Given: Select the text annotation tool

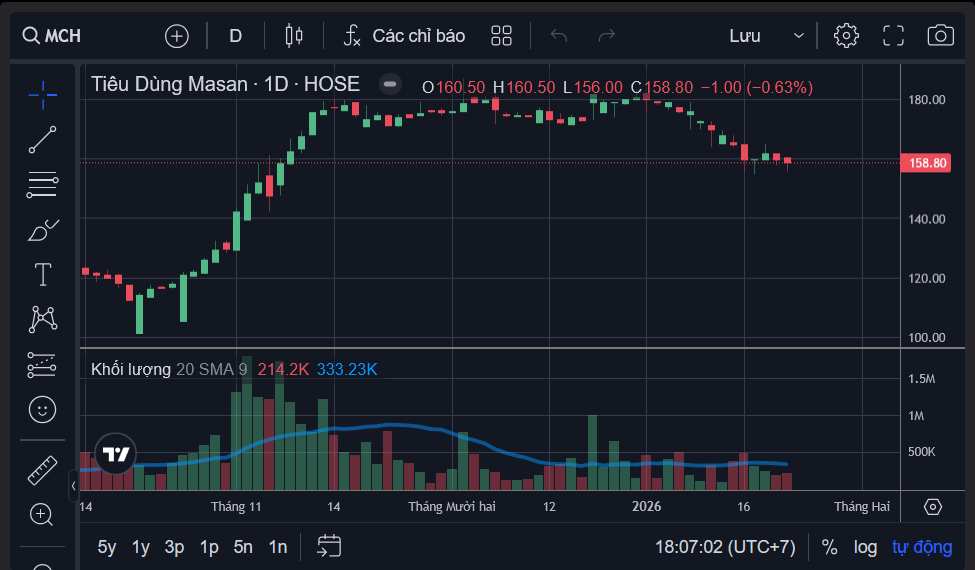Looking at the screenshot, I should (x=42, y=275).
